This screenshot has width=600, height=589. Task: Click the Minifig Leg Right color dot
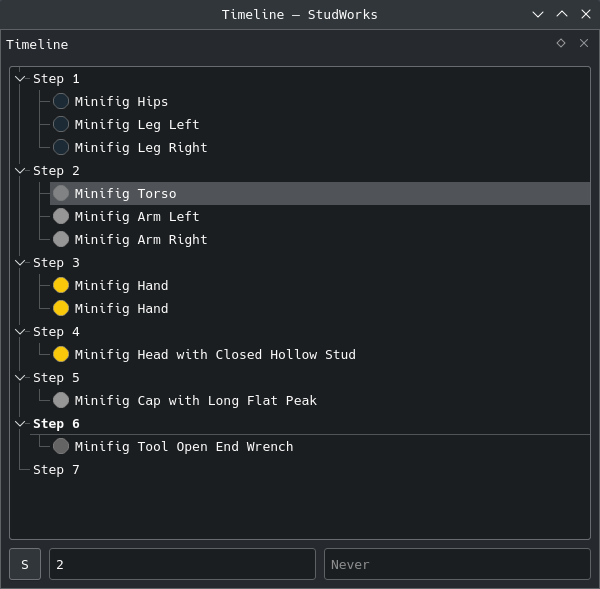tap(61, 147)
